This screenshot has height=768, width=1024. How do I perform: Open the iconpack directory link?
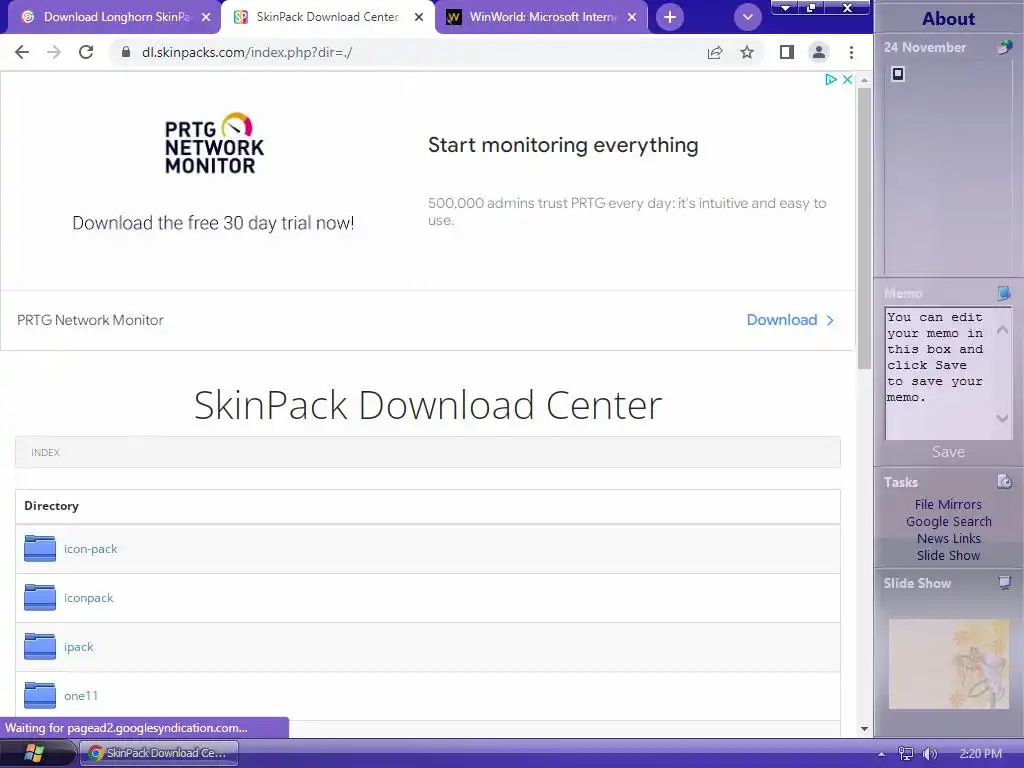[89, 598]
